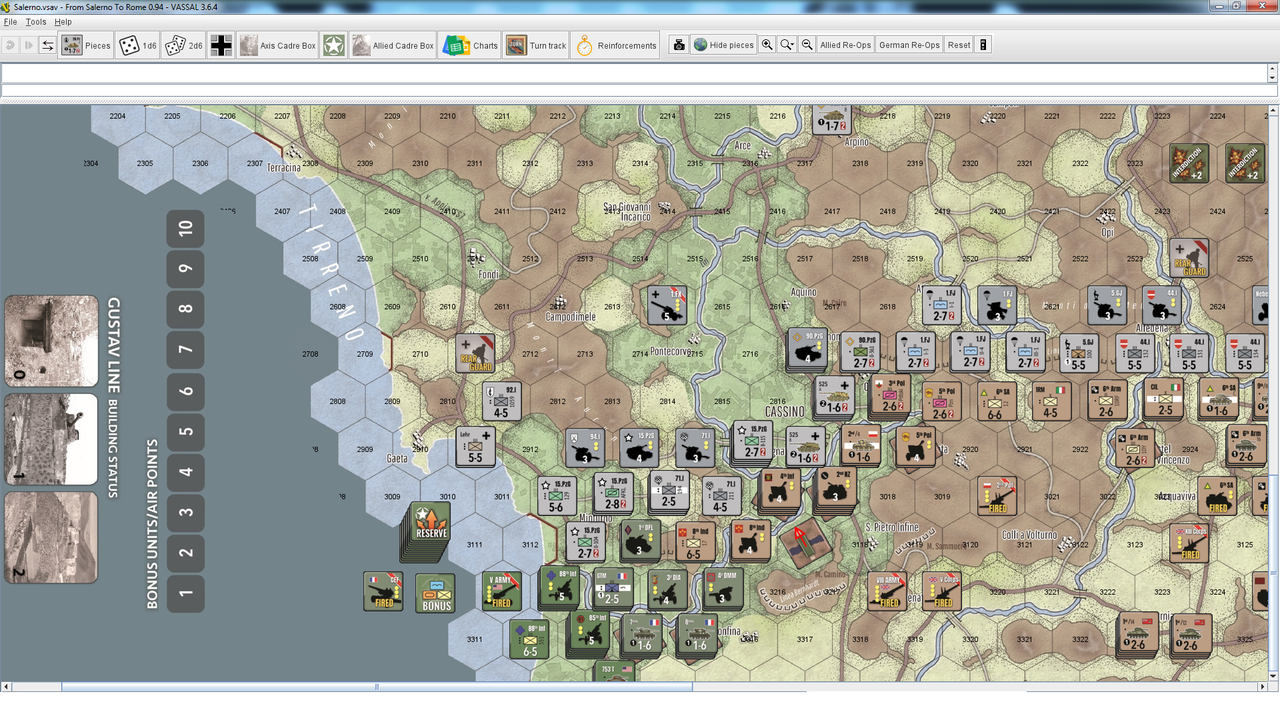Open the Axis Cadre Box
Image resolution: width=1280 pixels, height=720 pixels.
click(277, 45)
